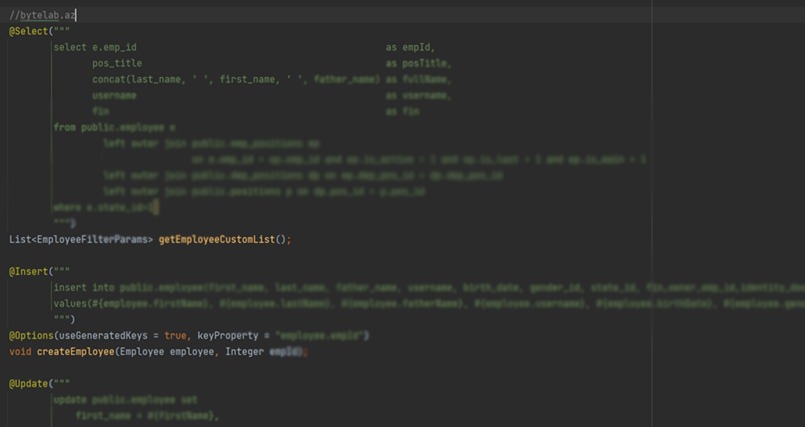805x427 pixels.
Task: Click the bytelab.az link in the comment
Action: (x=48, y=16)
